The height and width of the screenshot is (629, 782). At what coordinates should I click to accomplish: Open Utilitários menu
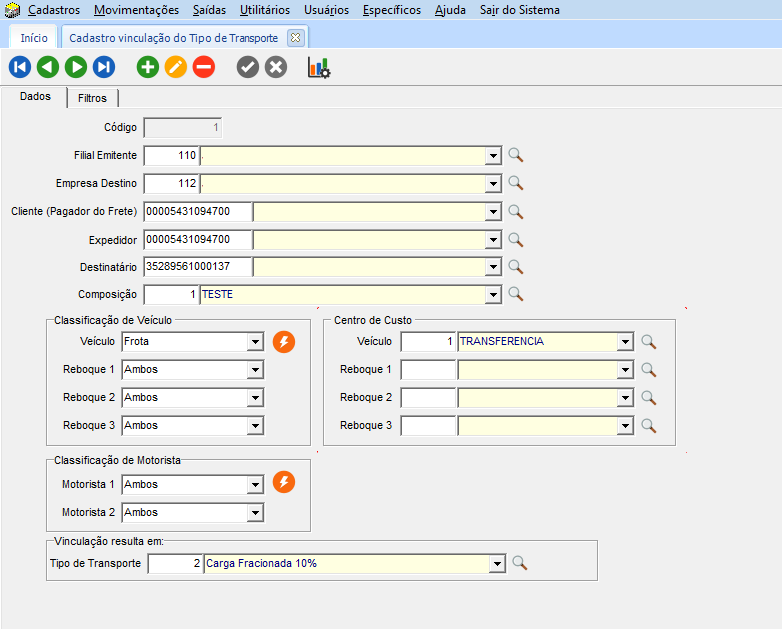265,10
